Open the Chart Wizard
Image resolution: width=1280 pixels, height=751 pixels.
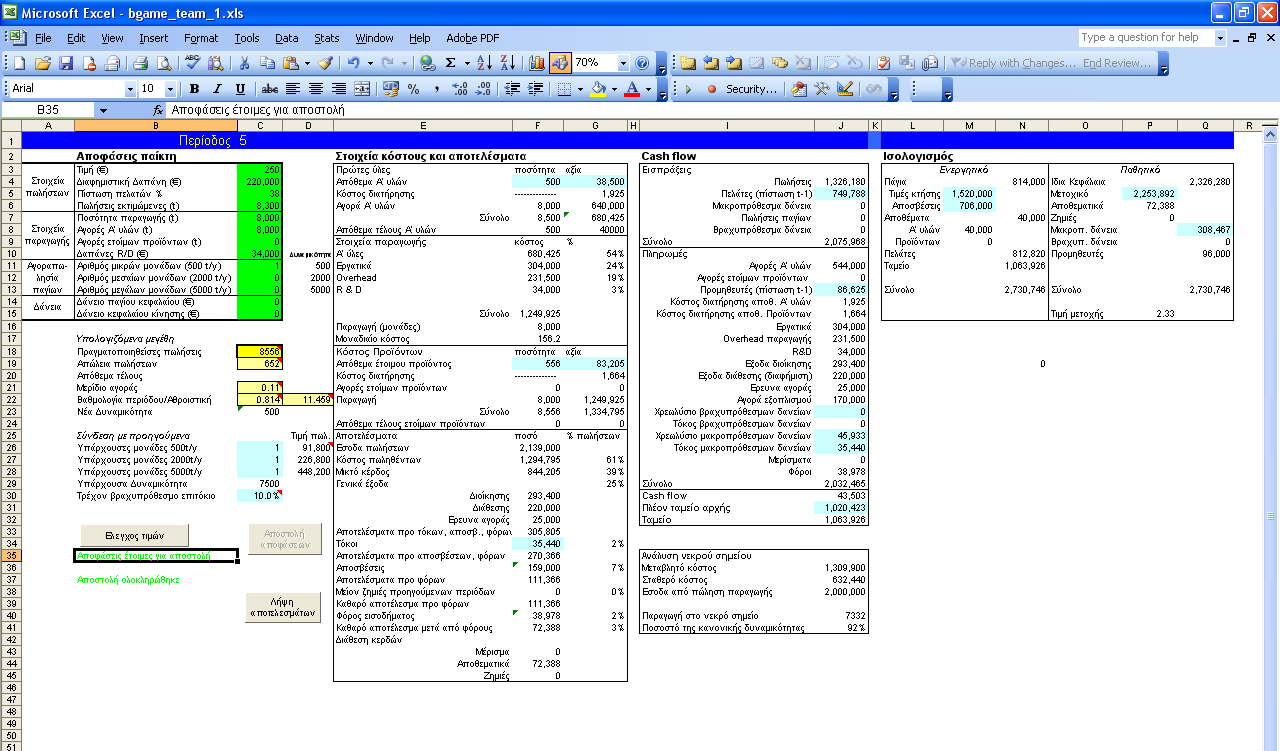(x=537, y=63)
